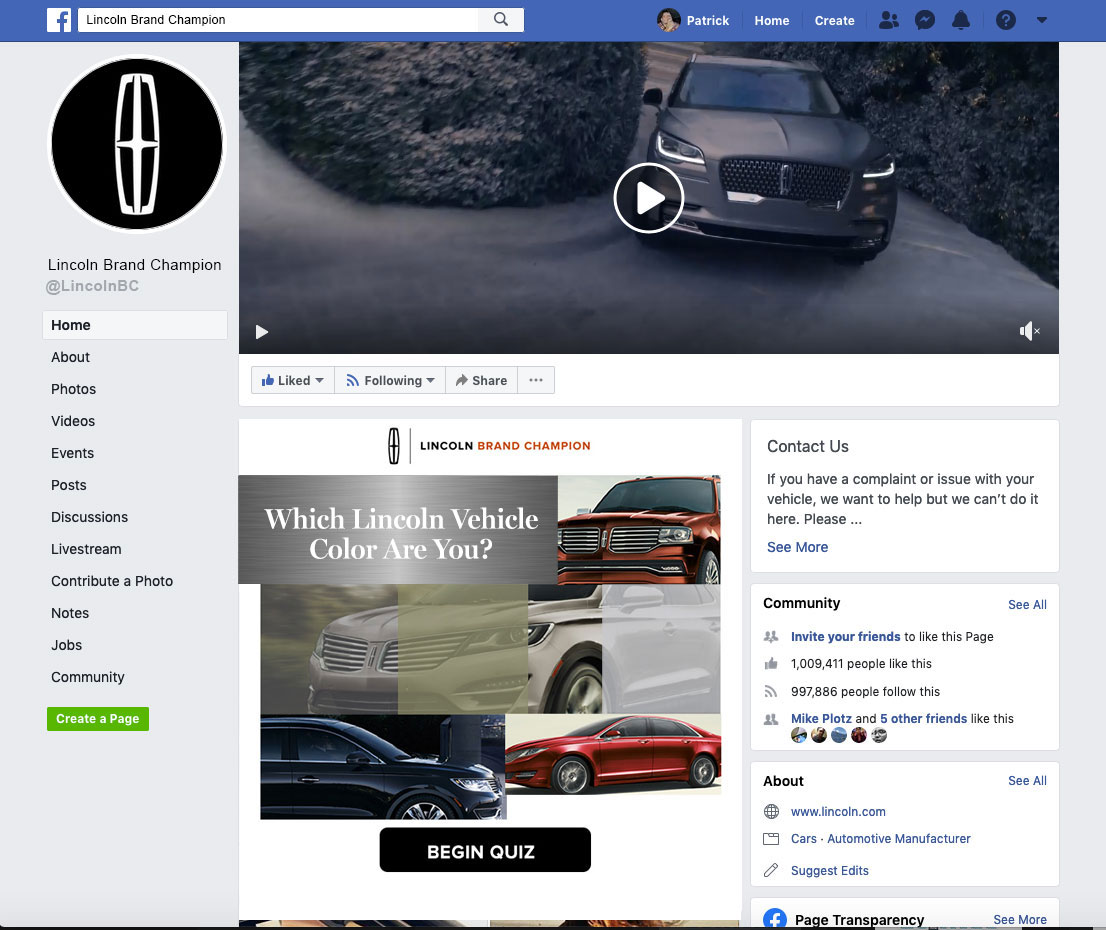This screenshot has height=930, width=1106.
Task: Open the Liked dropdown button
Action: coord(293,380)
